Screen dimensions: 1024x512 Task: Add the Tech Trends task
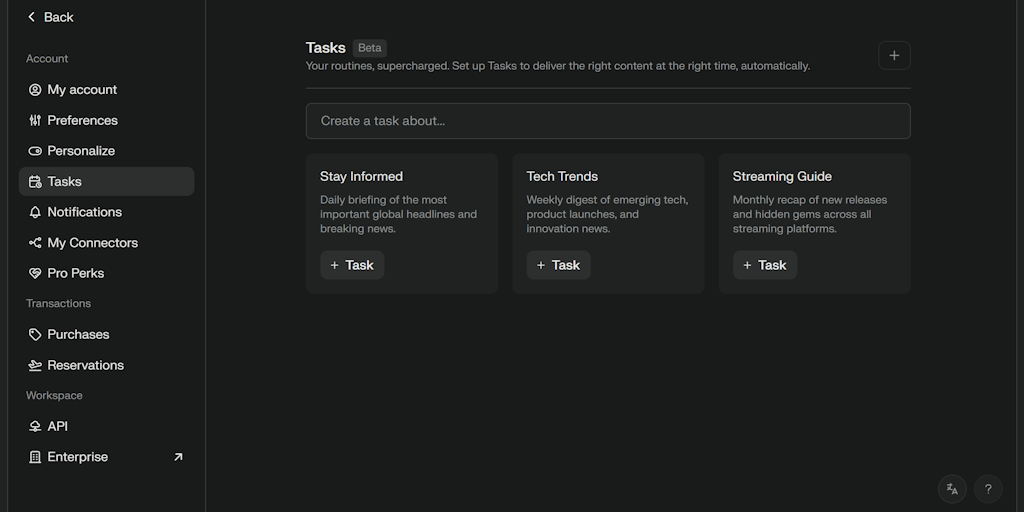click(x=558, y=265)
